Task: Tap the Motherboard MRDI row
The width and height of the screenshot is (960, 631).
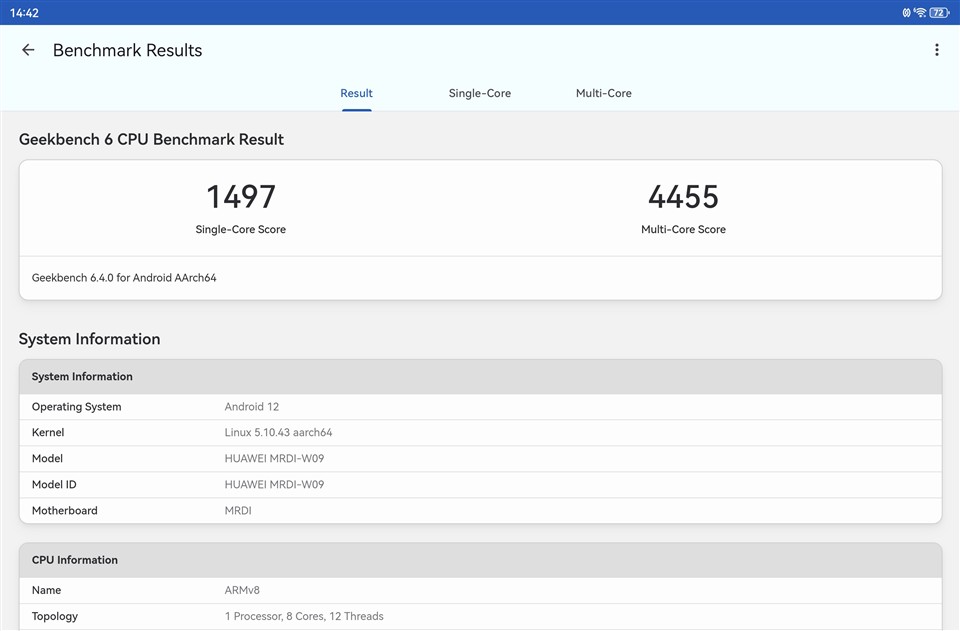Action: point(480,511)
